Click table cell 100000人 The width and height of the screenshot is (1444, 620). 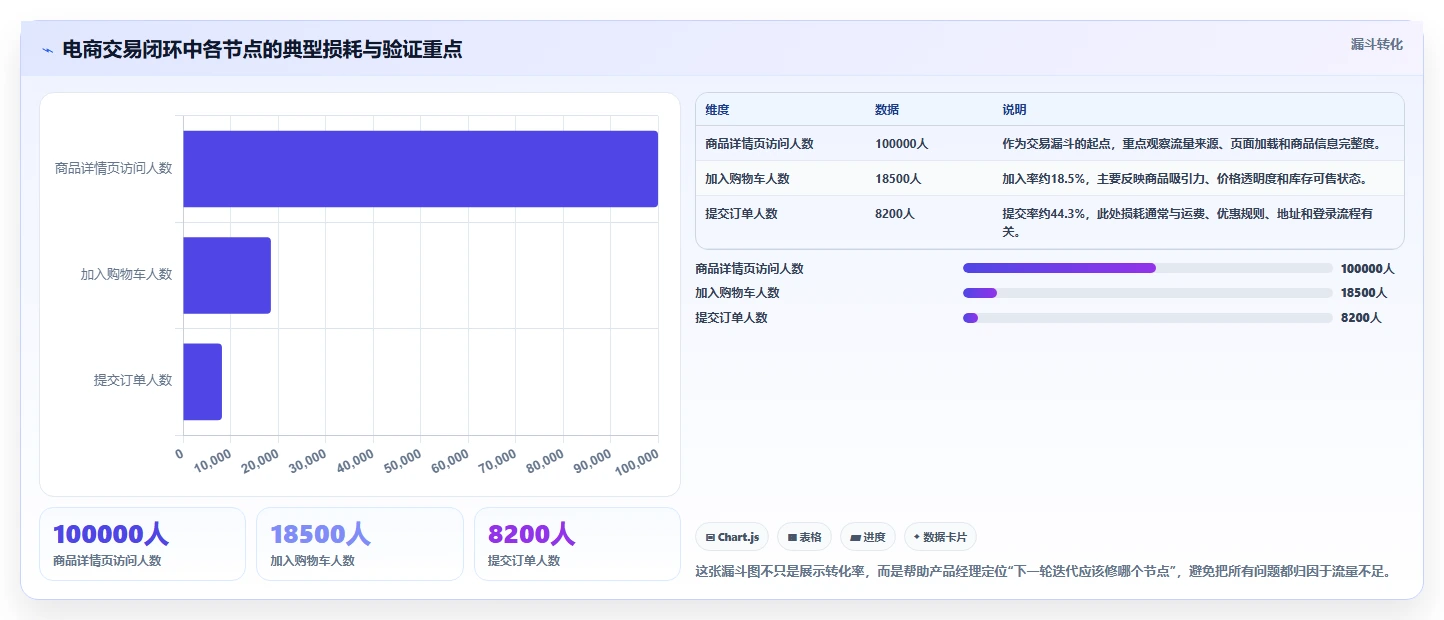pos(901,144)
